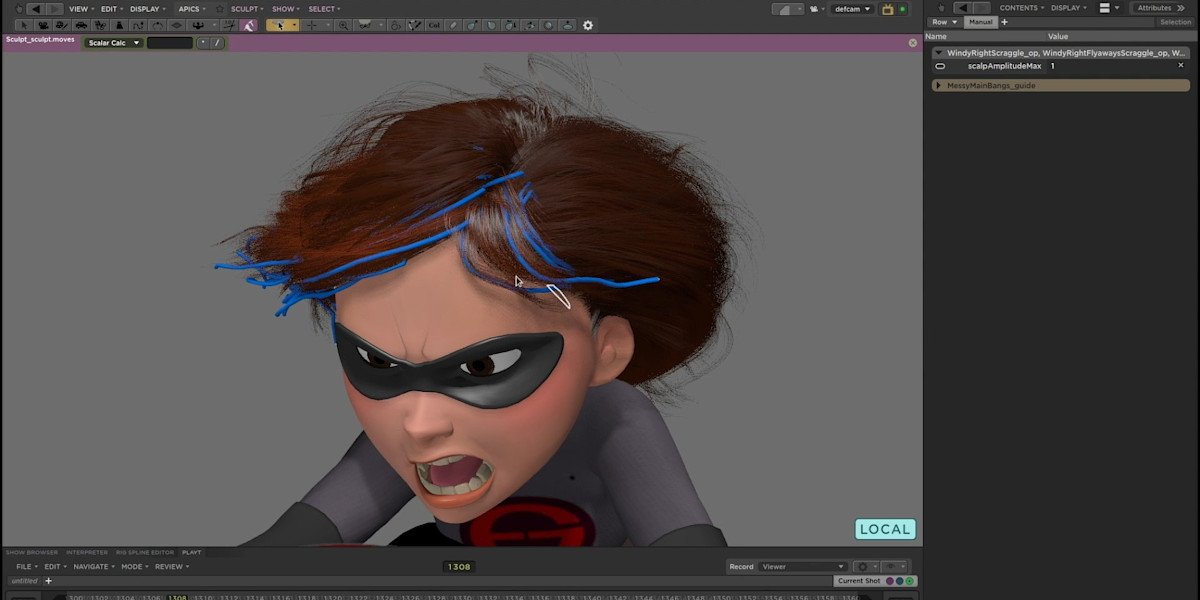
Task: Open the timeline FILE menu
Action: click(x=25, y=567)
